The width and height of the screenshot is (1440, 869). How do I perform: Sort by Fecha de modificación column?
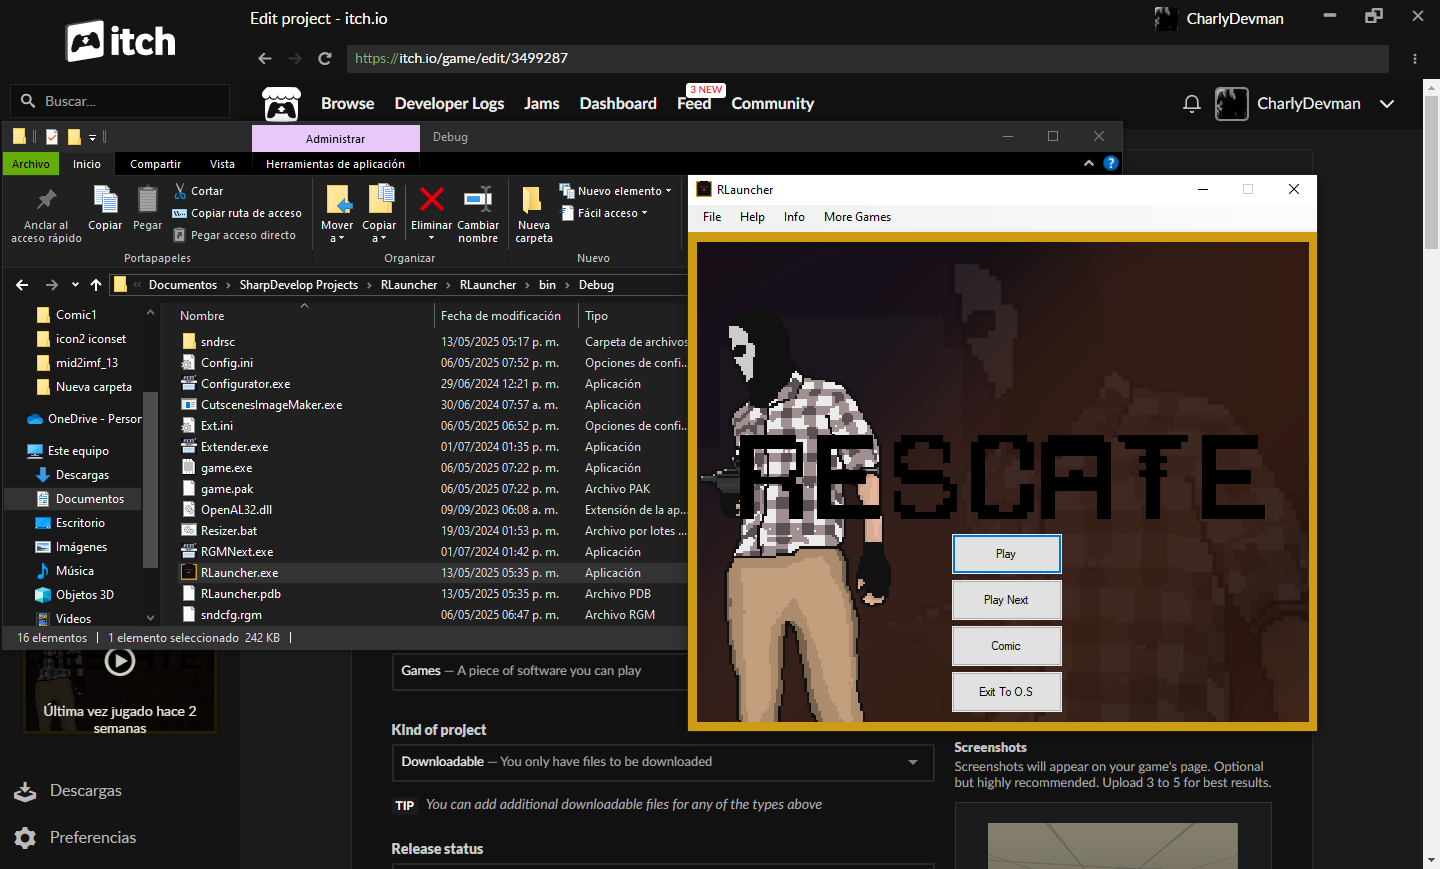[500, 316]
